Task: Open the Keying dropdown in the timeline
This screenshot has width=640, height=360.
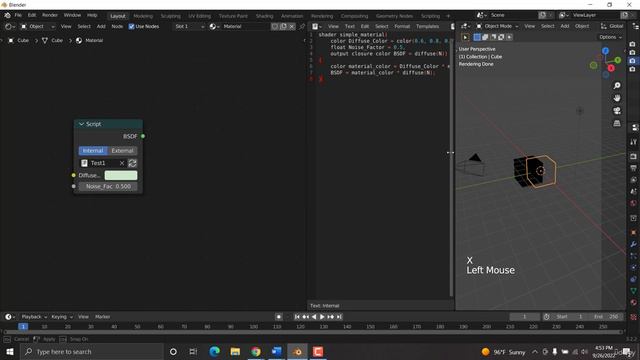Action: click(x=62, y=317)
